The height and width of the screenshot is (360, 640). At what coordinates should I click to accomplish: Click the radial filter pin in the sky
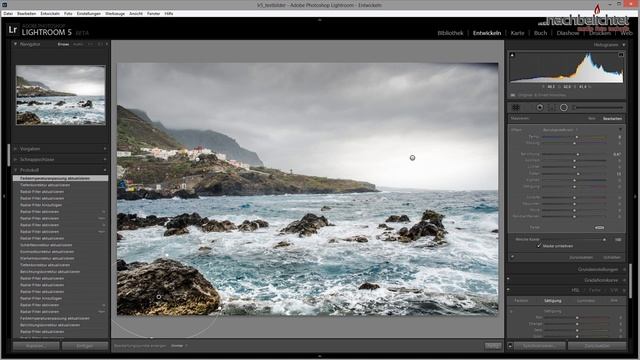pos(412,158)
